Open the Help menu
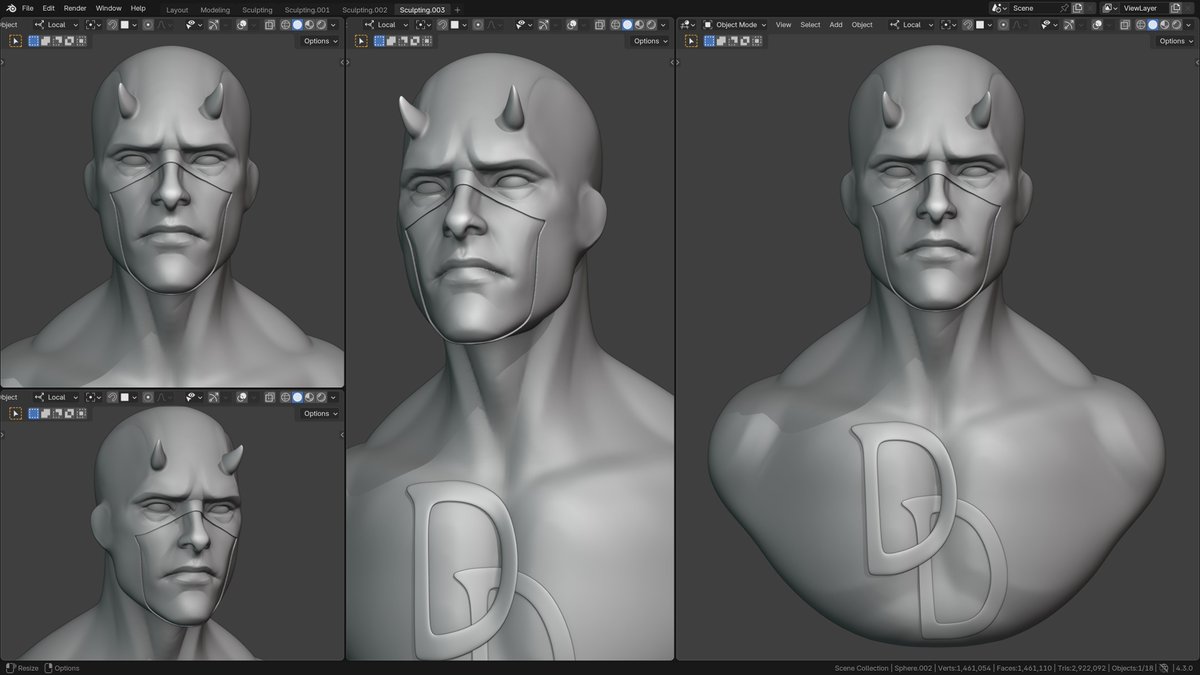Viewport: 1200px width, 675px height. pyautogui.click(x=138, y=8)
